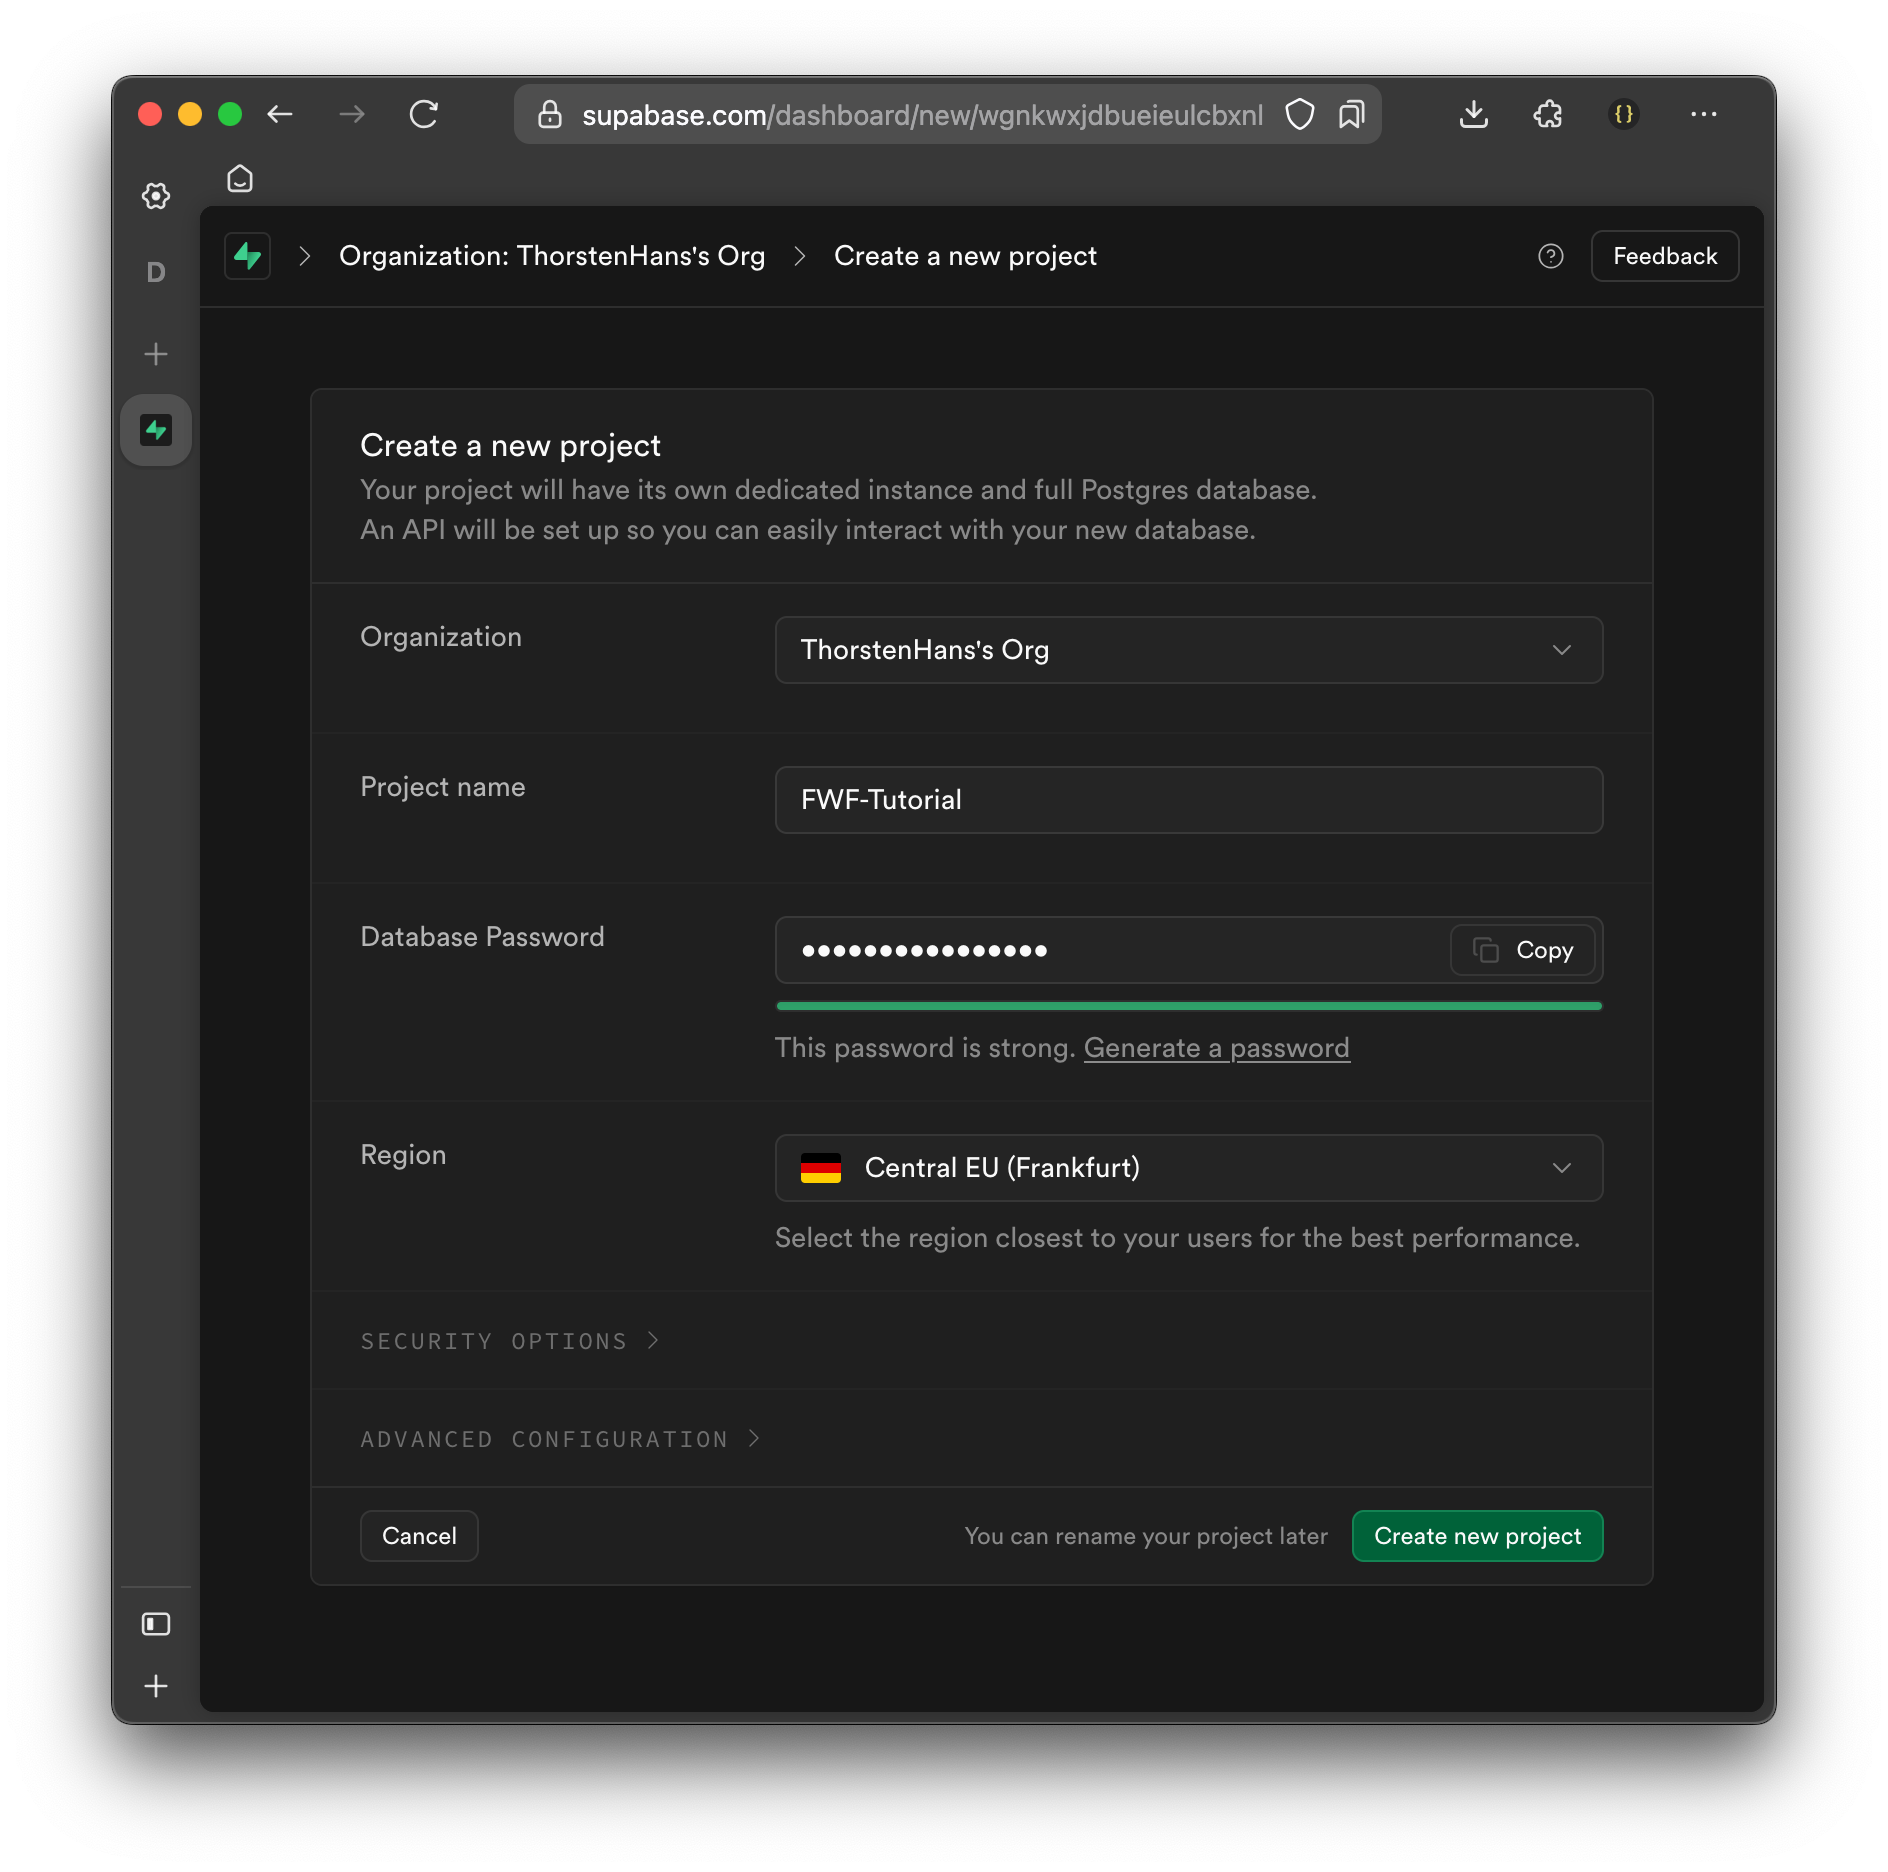Open the browser overflow ellipsis menu
Image resolution: width=1888 pixels, height=1872 pixels.
point(1704,114)
